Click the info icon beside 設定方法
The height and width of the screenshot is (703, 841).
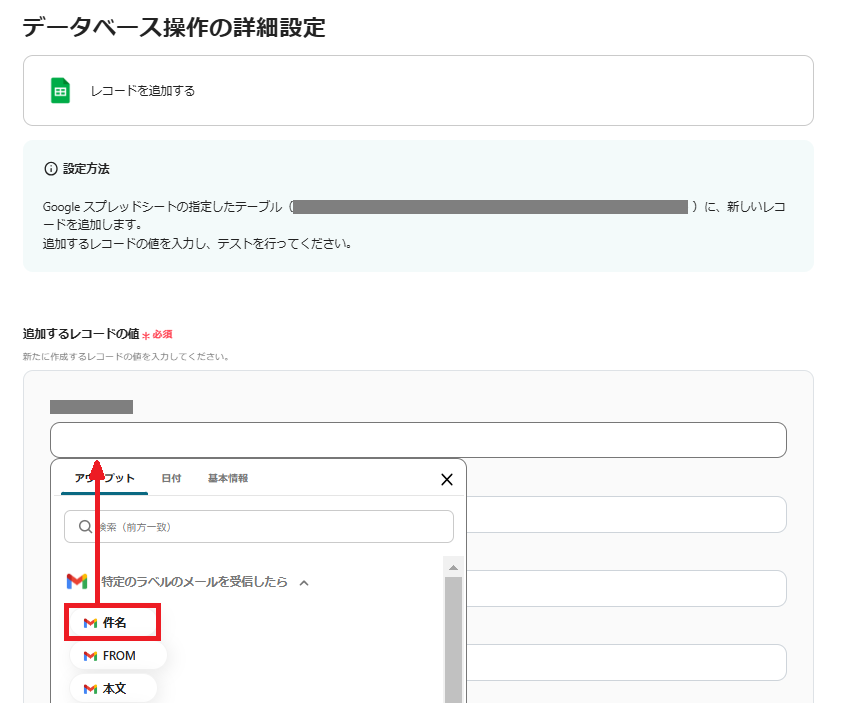(x=51, y=169)
